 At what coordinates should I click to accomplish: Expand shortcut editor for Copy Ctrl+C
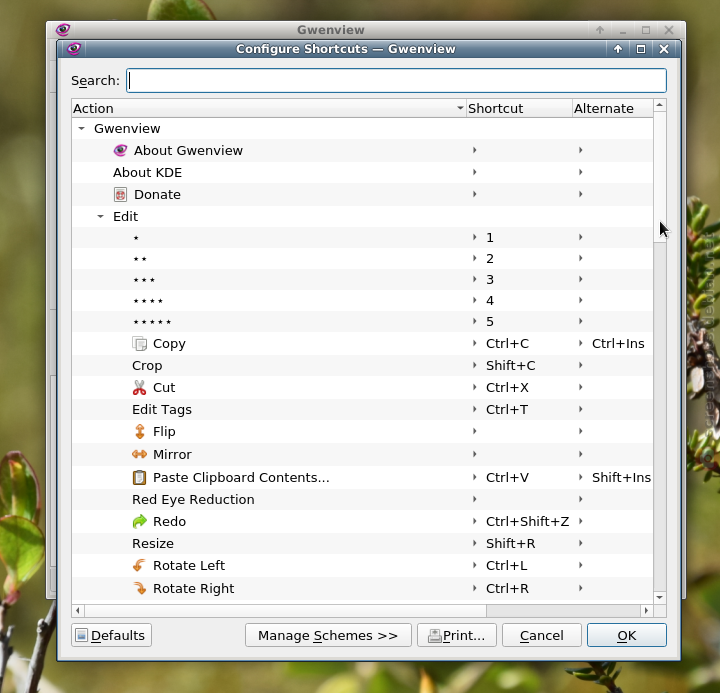click(474, 343)
